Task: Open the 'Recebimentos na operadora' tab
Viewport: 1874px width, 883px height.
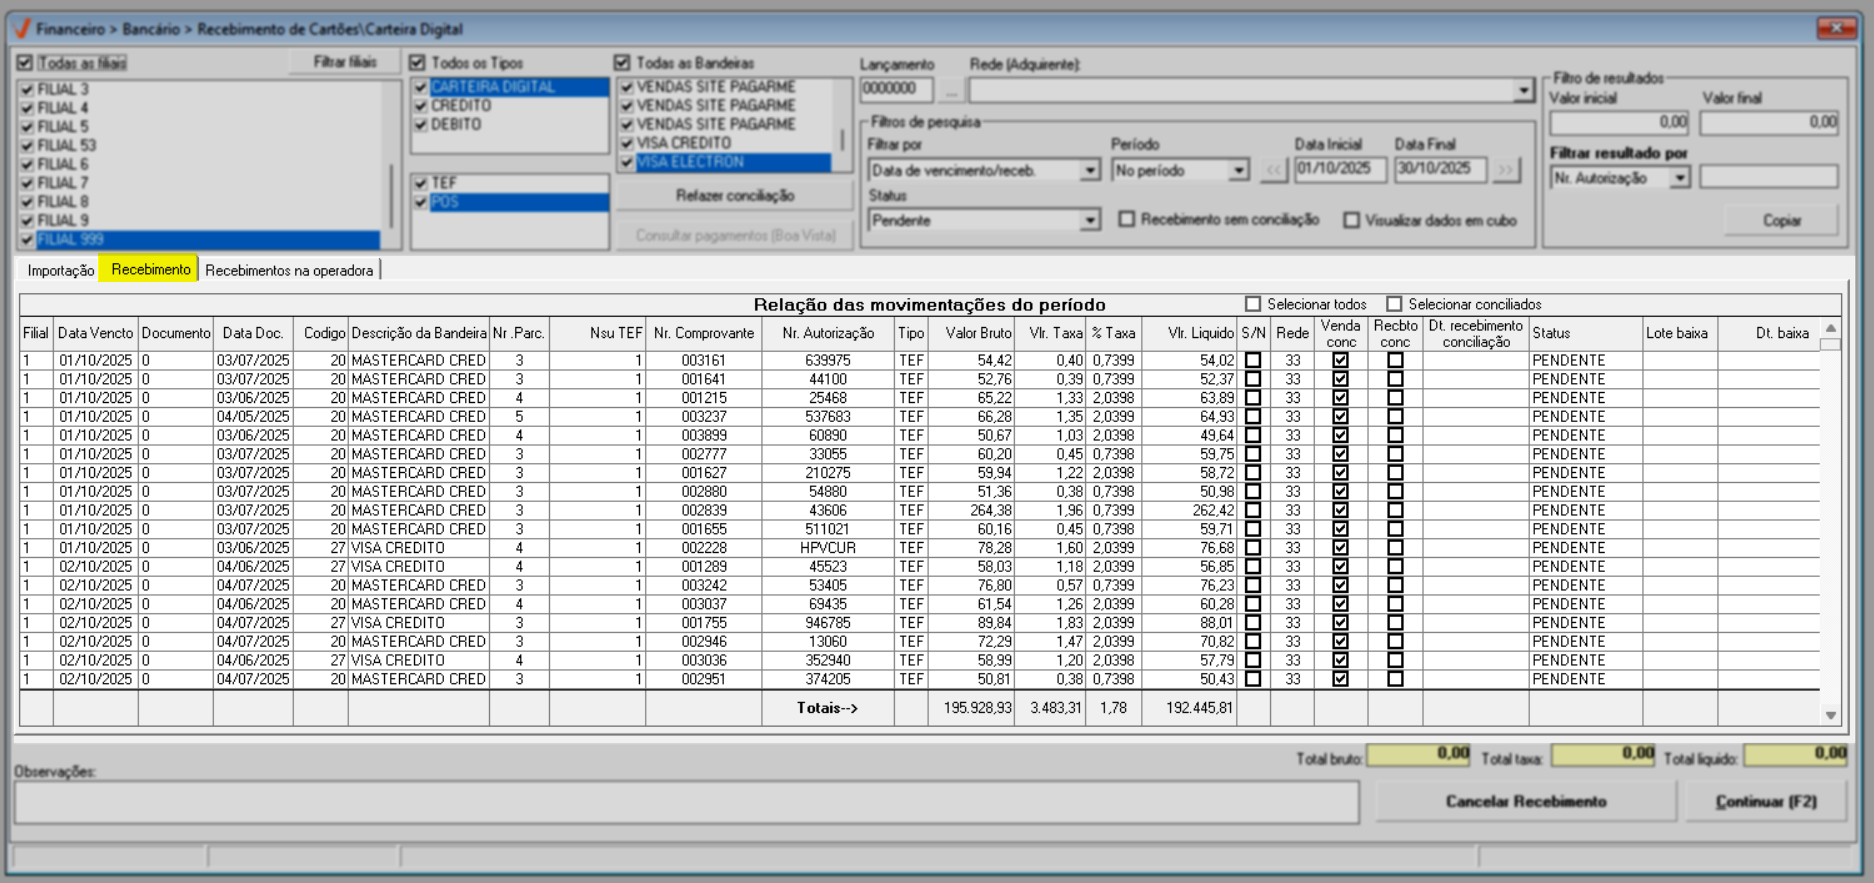Action: point(289,270)
